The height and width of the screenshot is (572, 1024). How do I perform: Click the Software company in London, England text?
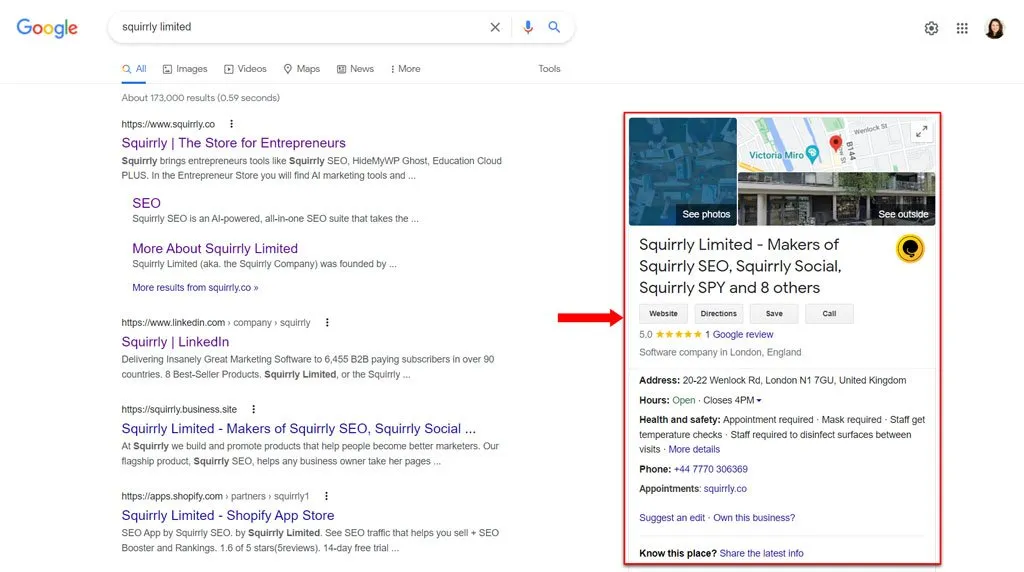(720, 352)
